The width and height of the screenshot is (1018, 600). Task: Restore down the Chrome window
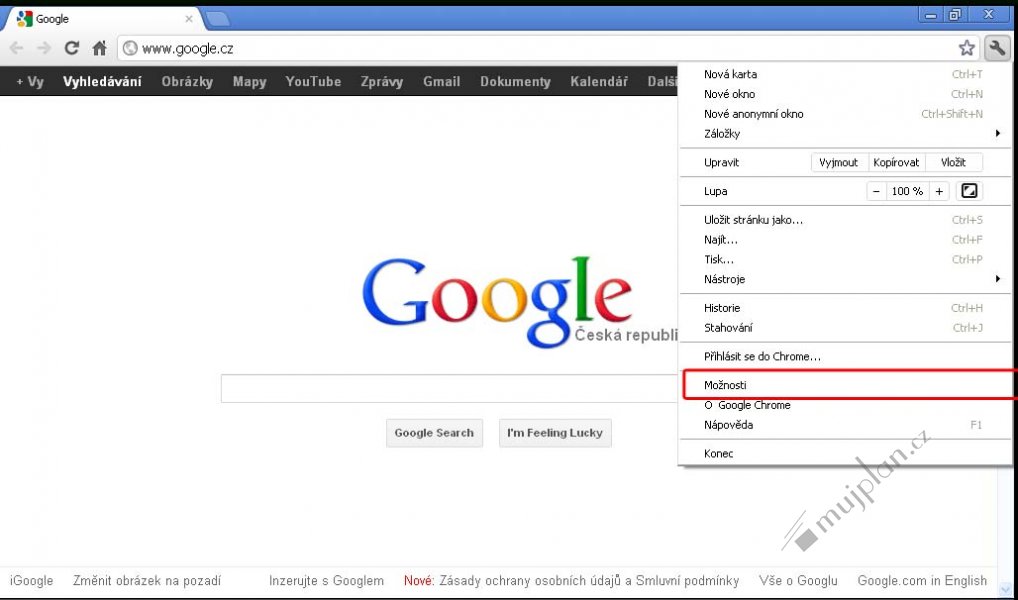tap(954, 15)
